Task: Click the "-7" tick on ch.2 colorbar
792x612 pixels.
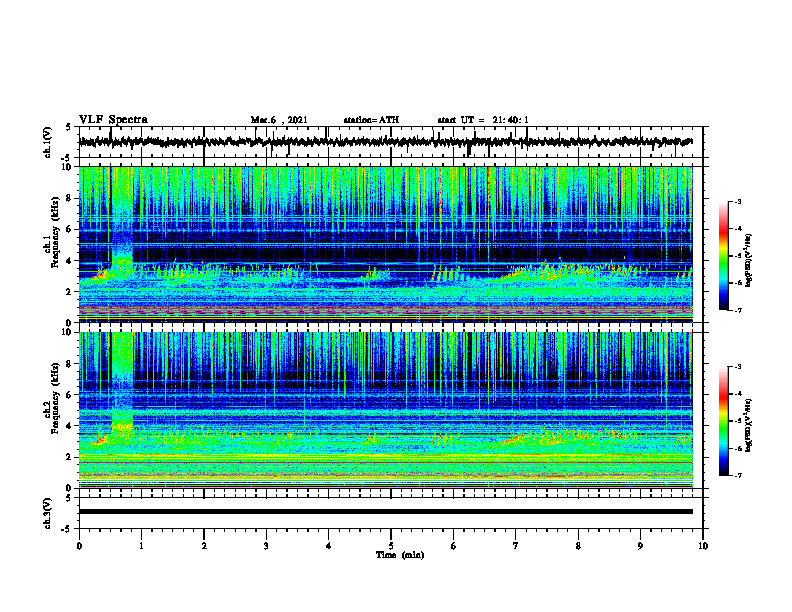Action: 738,475
